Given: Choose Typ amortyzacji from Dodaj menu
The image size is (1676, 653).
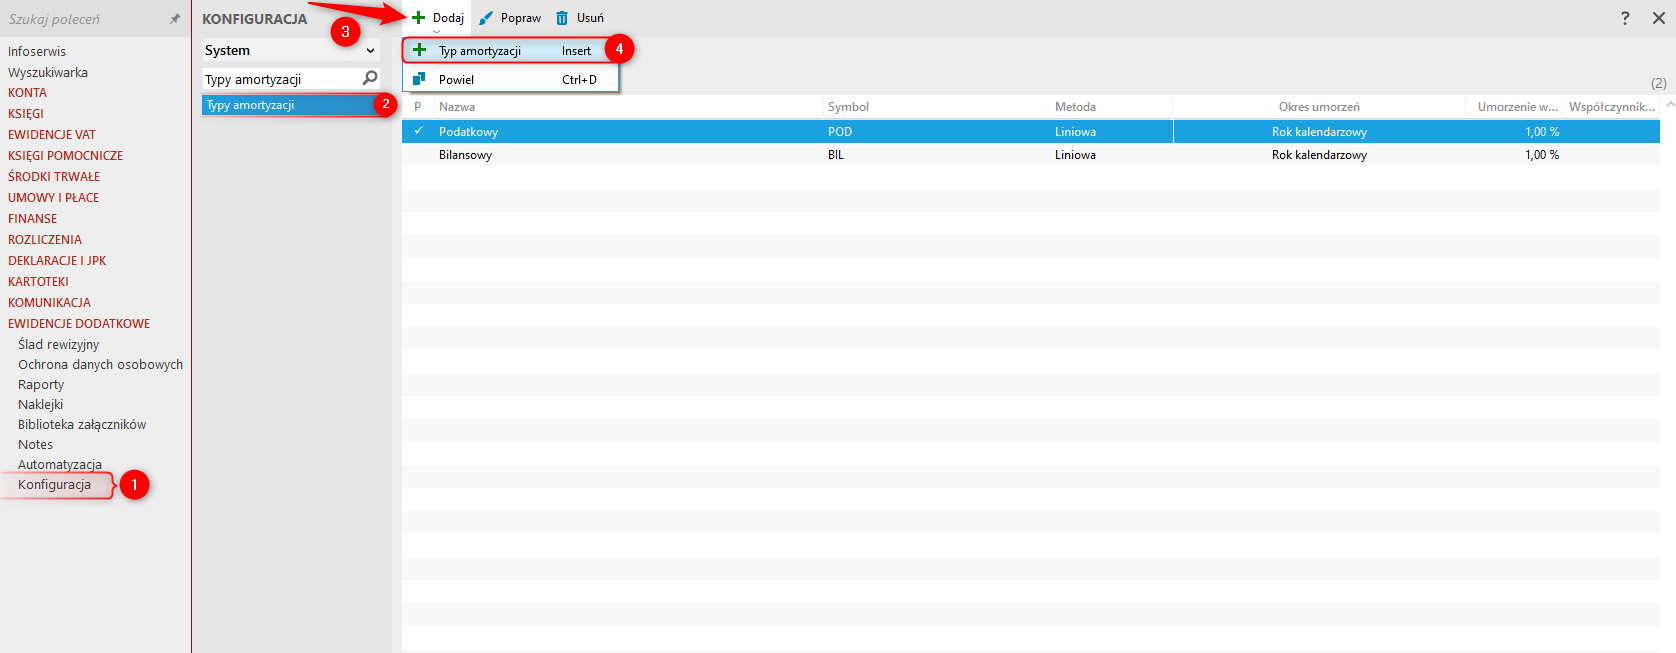Looking at the screenshot, I should click(510, 50).
